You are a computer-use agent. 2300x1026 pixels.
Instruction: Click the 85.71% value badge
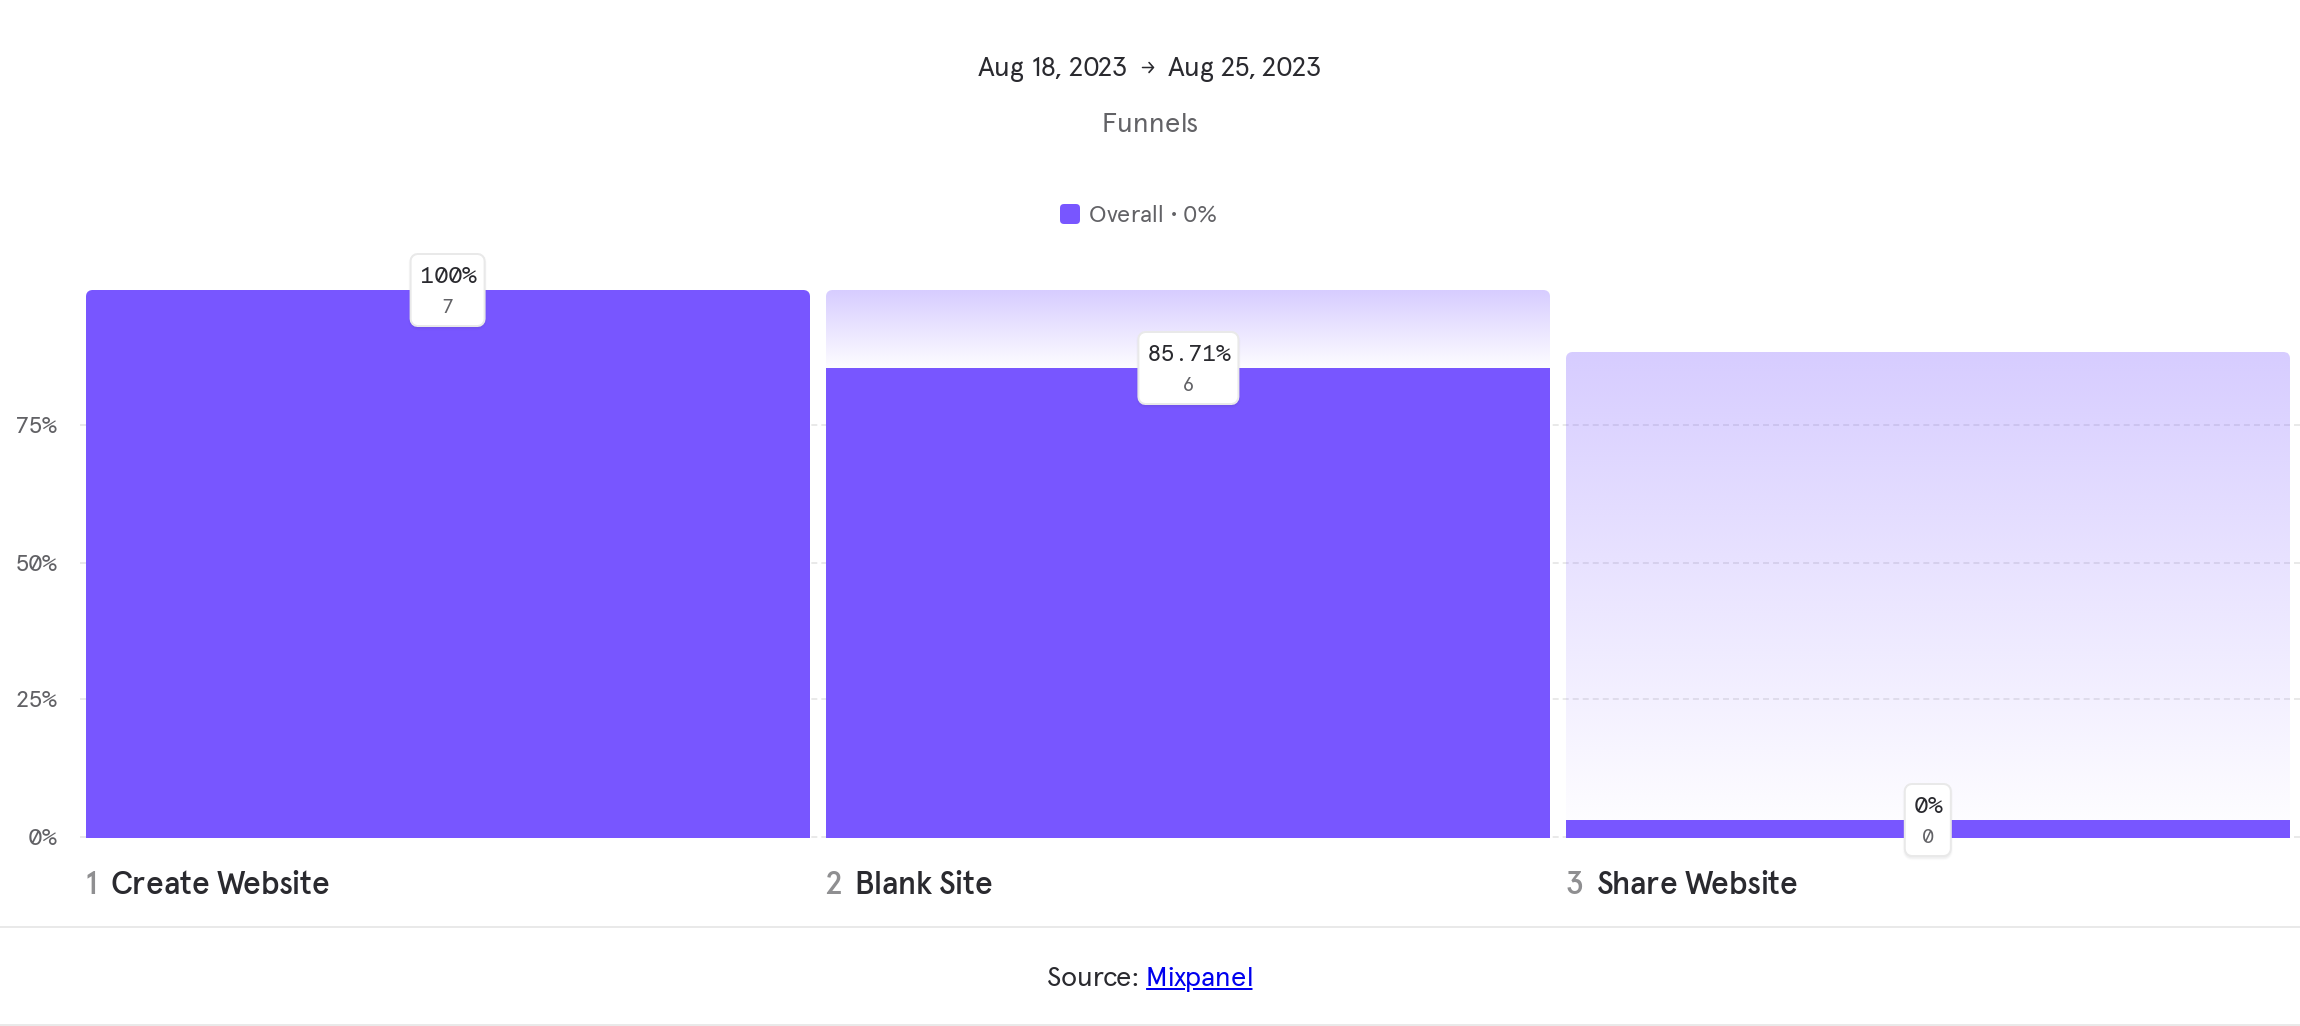click(x=1188, y=368)
